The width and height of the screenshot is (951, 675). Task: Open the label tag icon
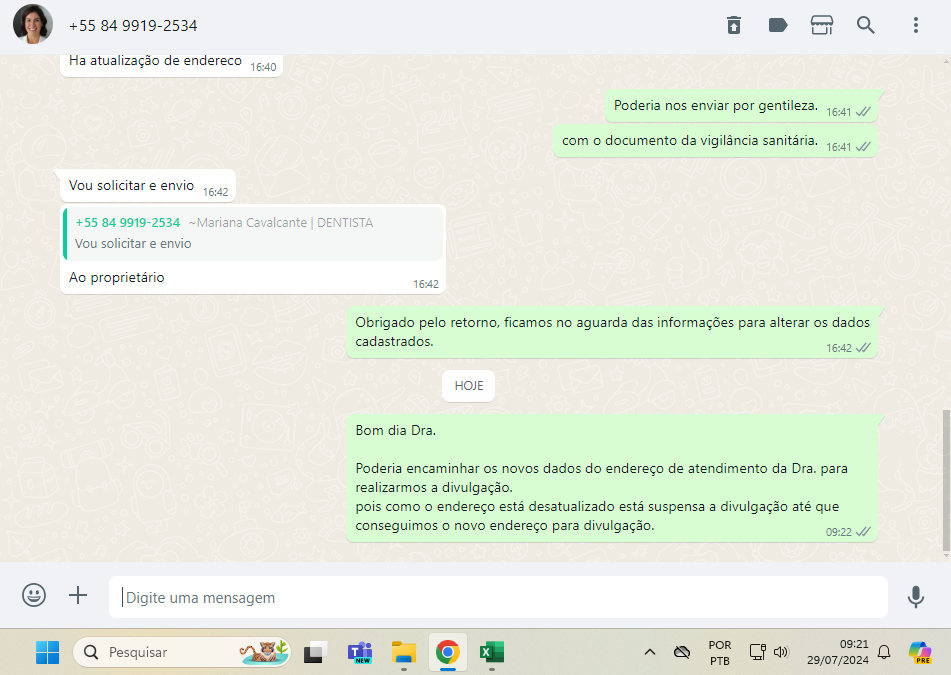778,25
